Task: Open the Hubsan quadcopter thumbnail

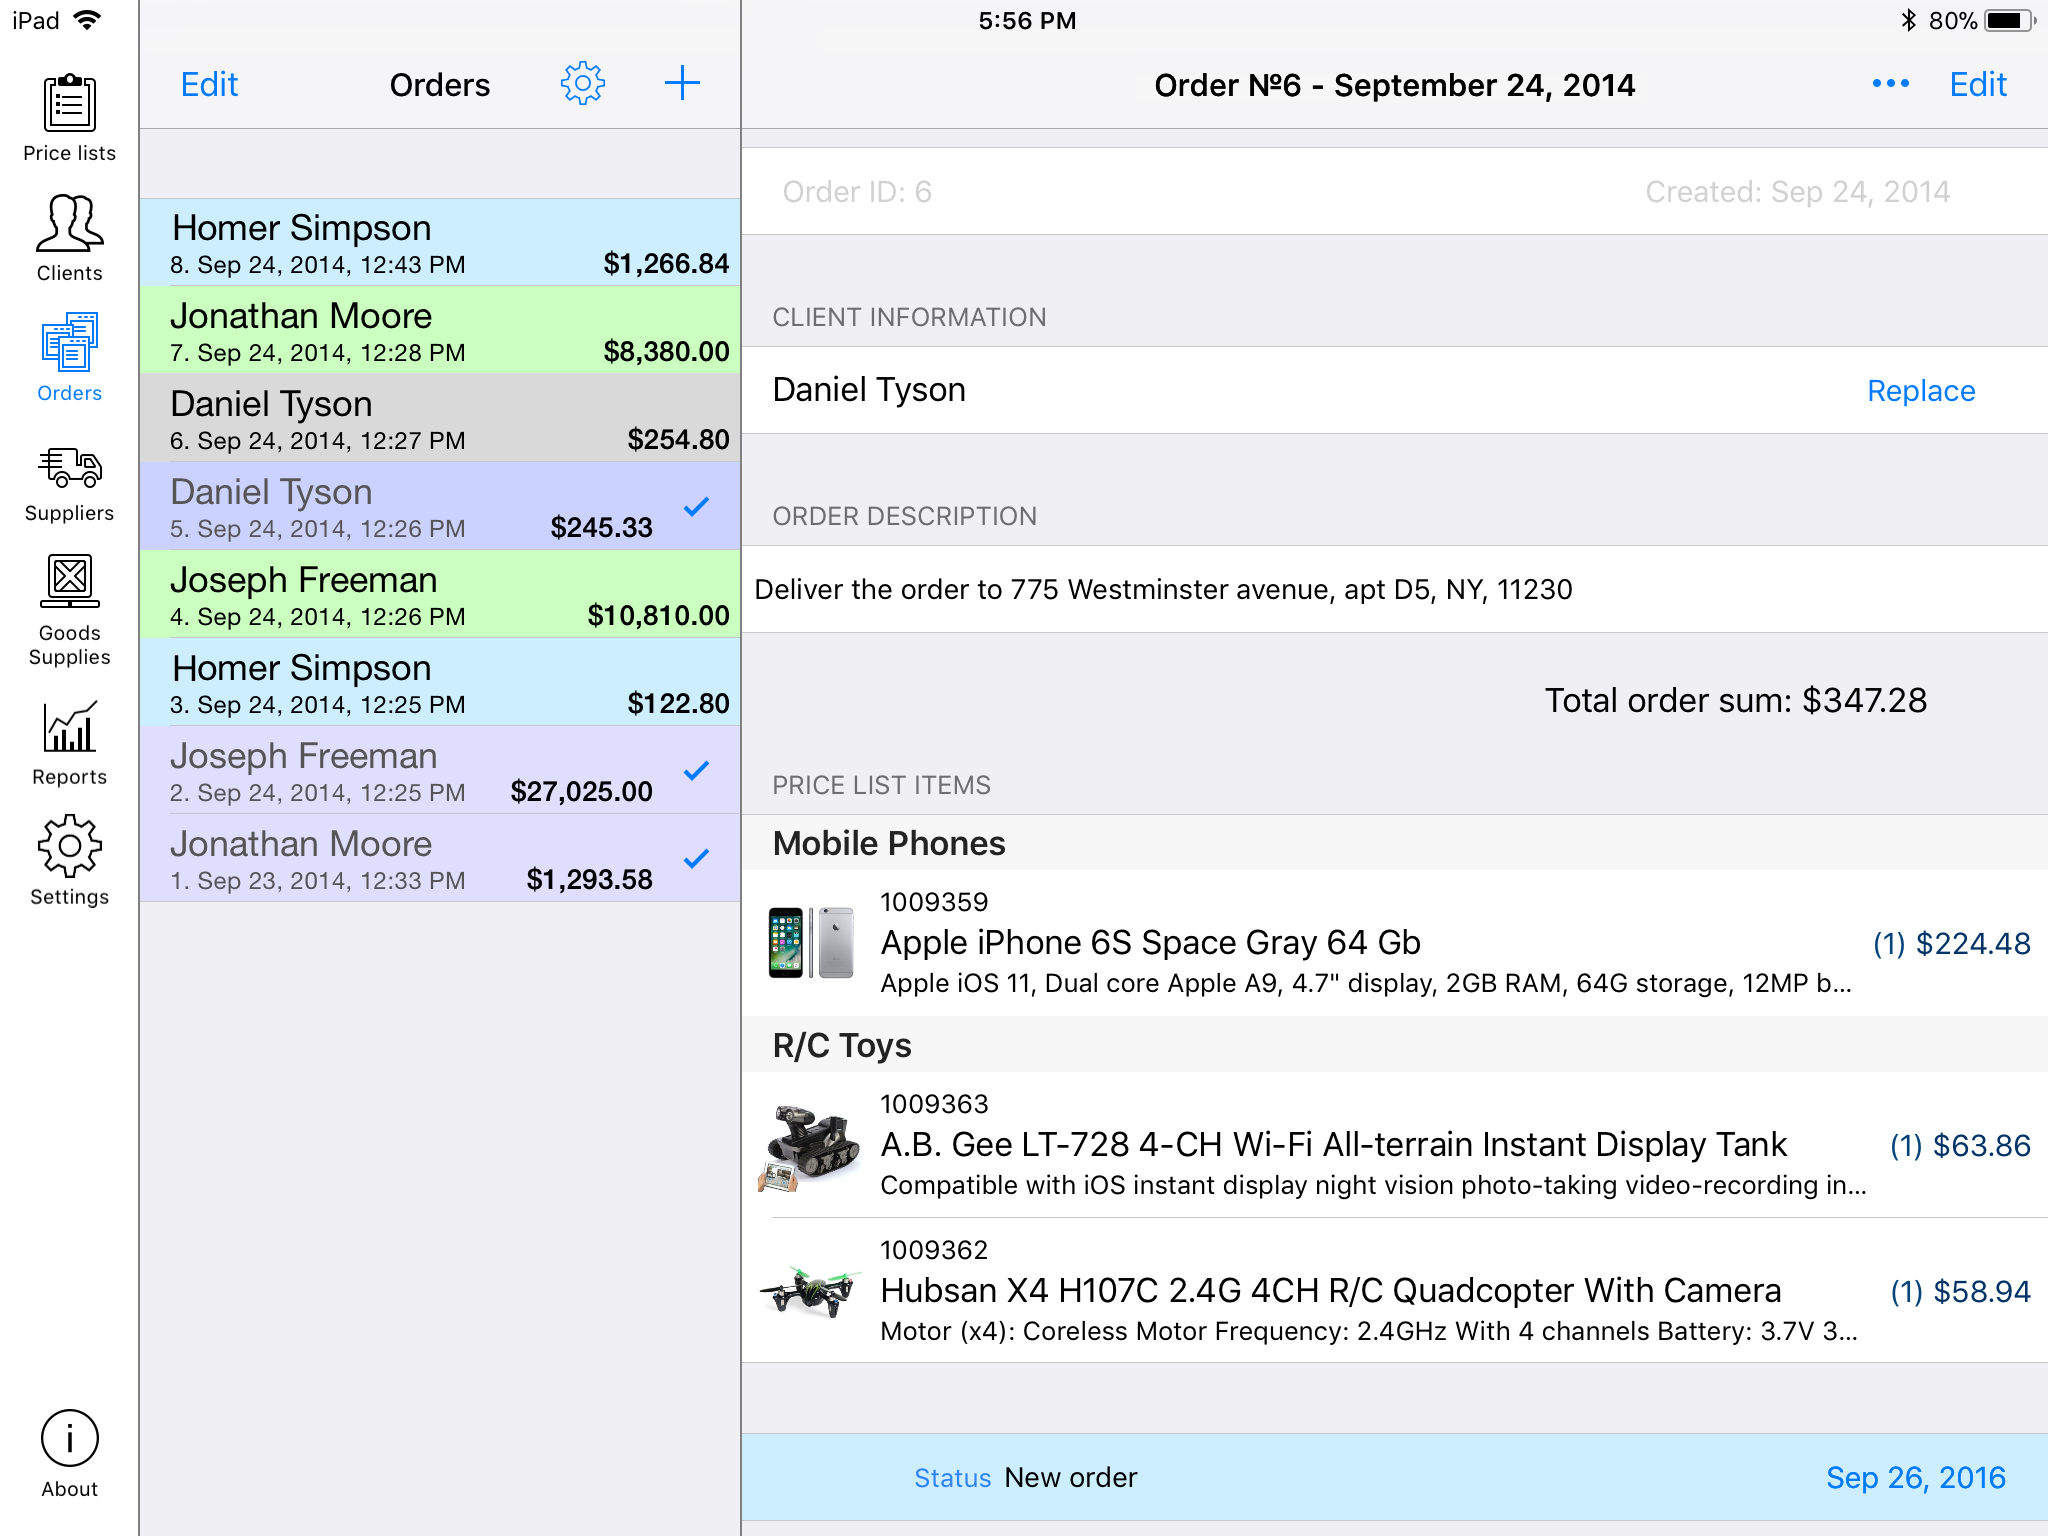Action: (x=809, y=1290)
